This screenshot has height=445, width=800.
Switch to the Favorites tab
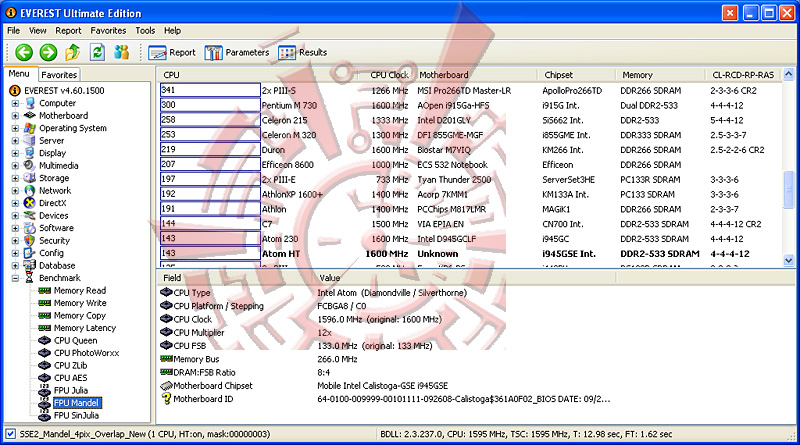tap(59, 75)
